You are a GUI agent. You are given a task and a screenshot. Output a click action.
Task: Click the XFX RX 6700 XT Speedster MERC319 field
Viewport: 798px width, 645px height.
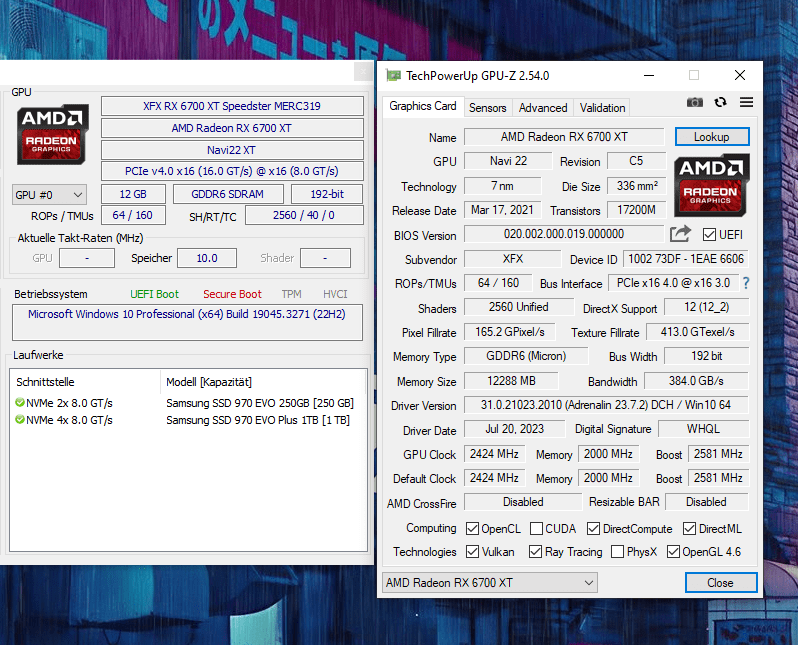232,106
